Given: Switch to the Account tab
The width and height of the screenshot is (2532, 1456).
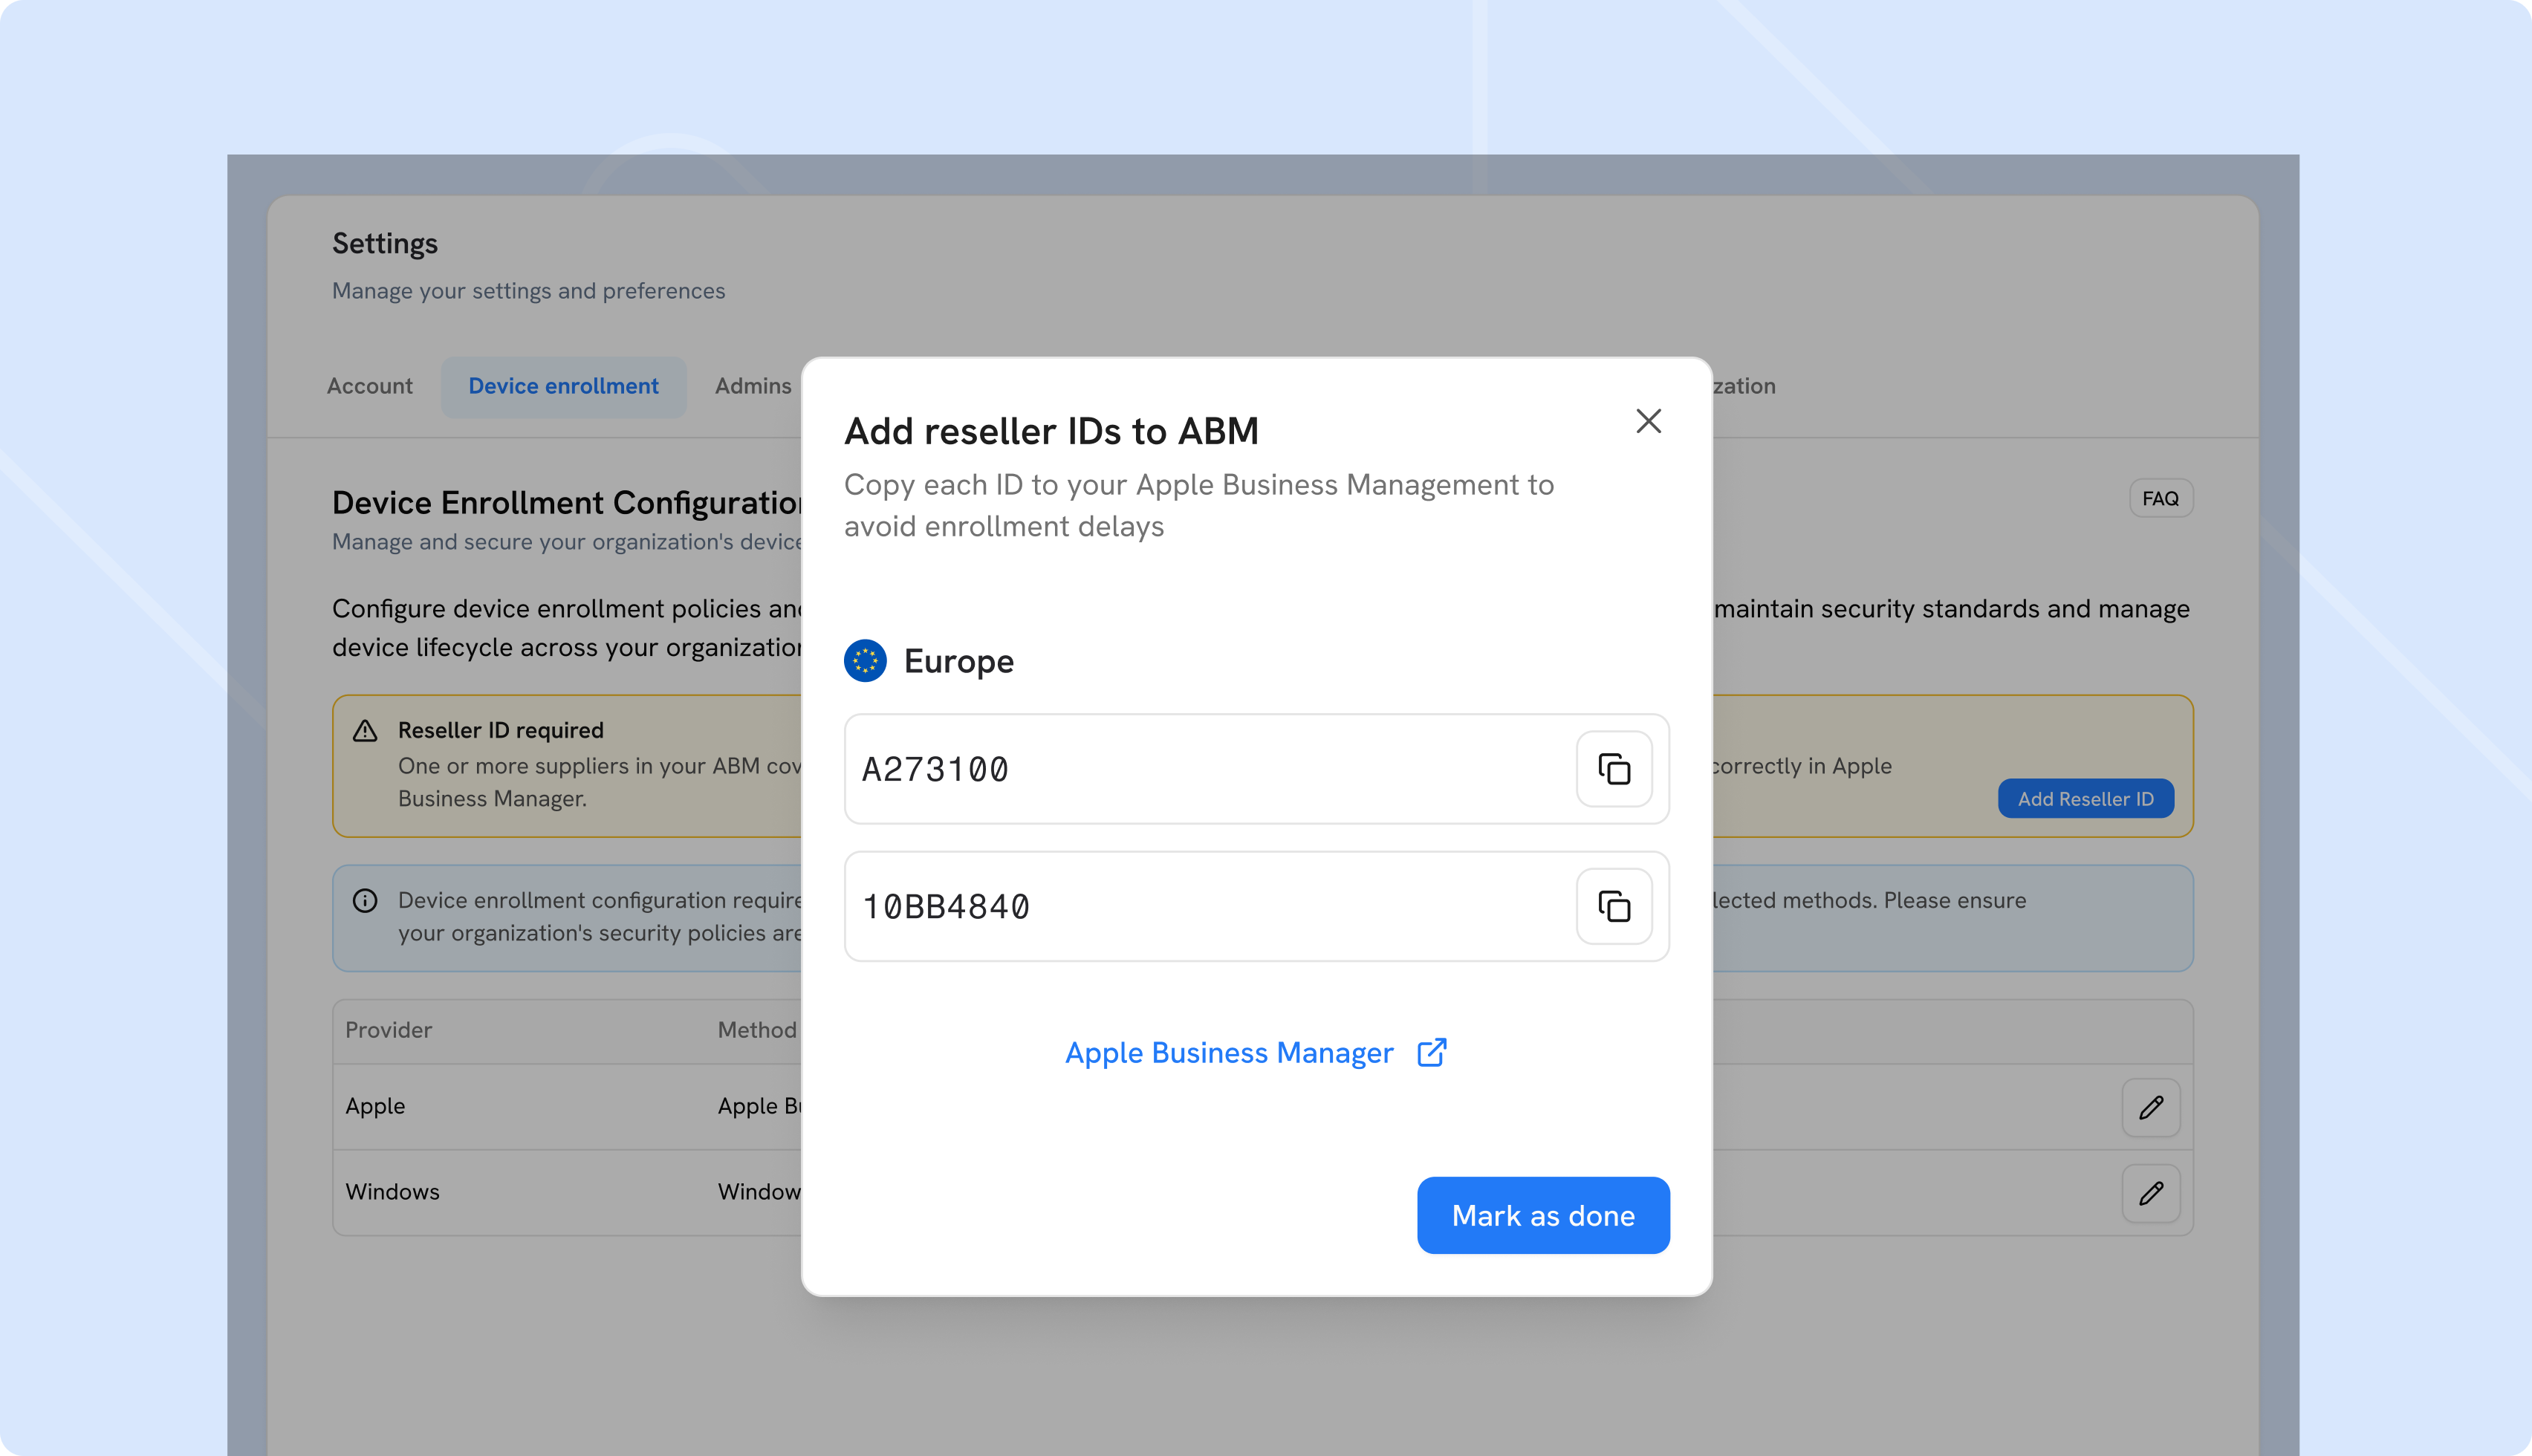Looking at the screenshot, I should pyautogui.click(x=369, y=386).
